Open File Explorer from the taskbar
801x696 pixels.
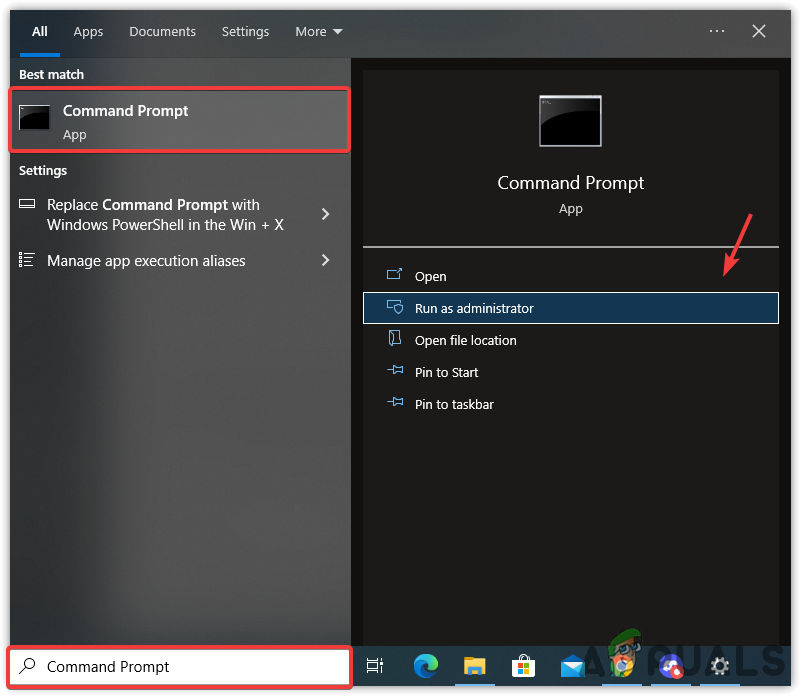point(474,666)
